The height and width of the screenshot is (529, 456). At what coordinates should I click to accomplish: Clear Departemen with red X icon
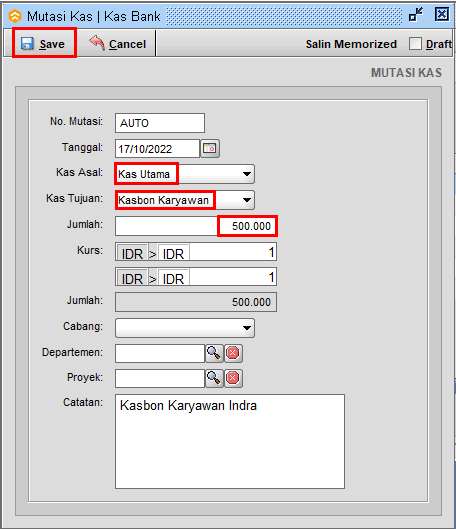click(x=233, y=353)
